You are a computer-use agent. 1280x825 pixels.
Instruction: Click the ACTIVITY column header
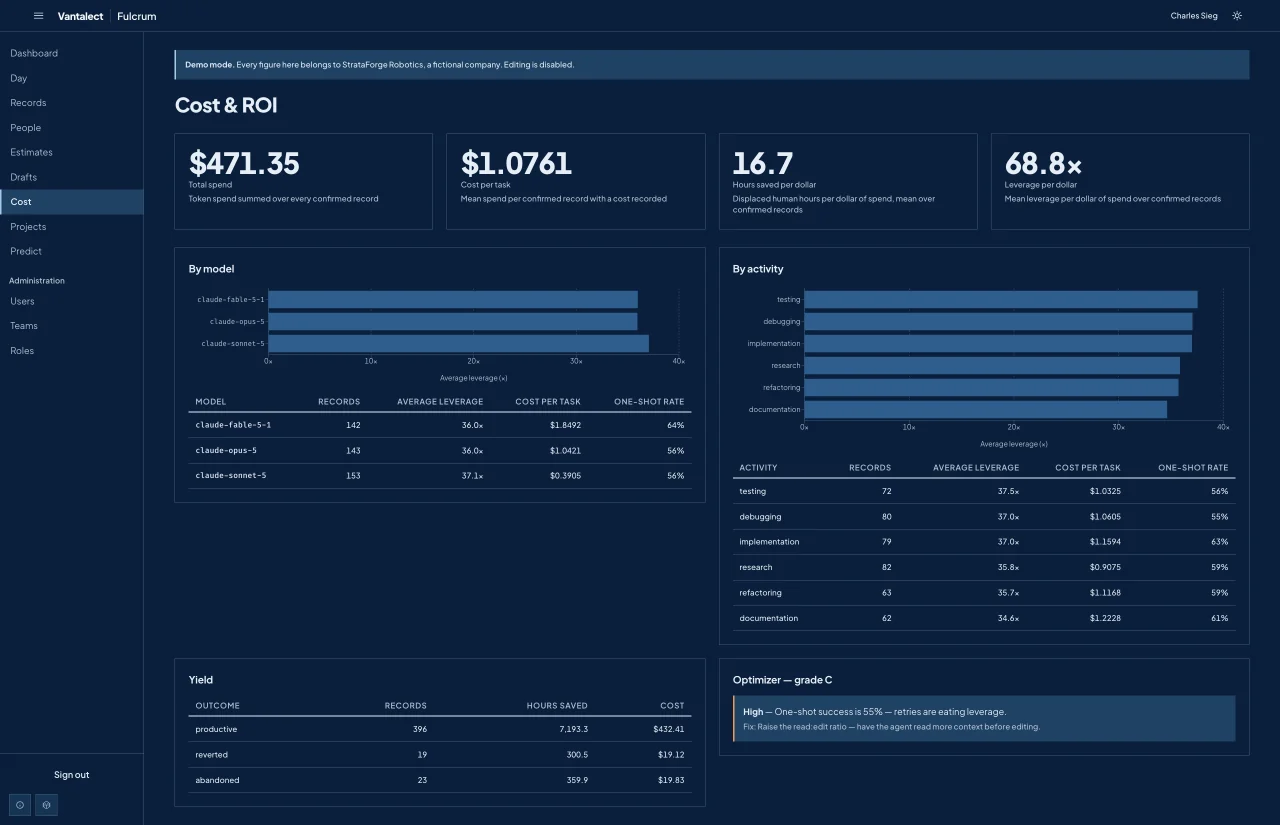pos(758,468)
